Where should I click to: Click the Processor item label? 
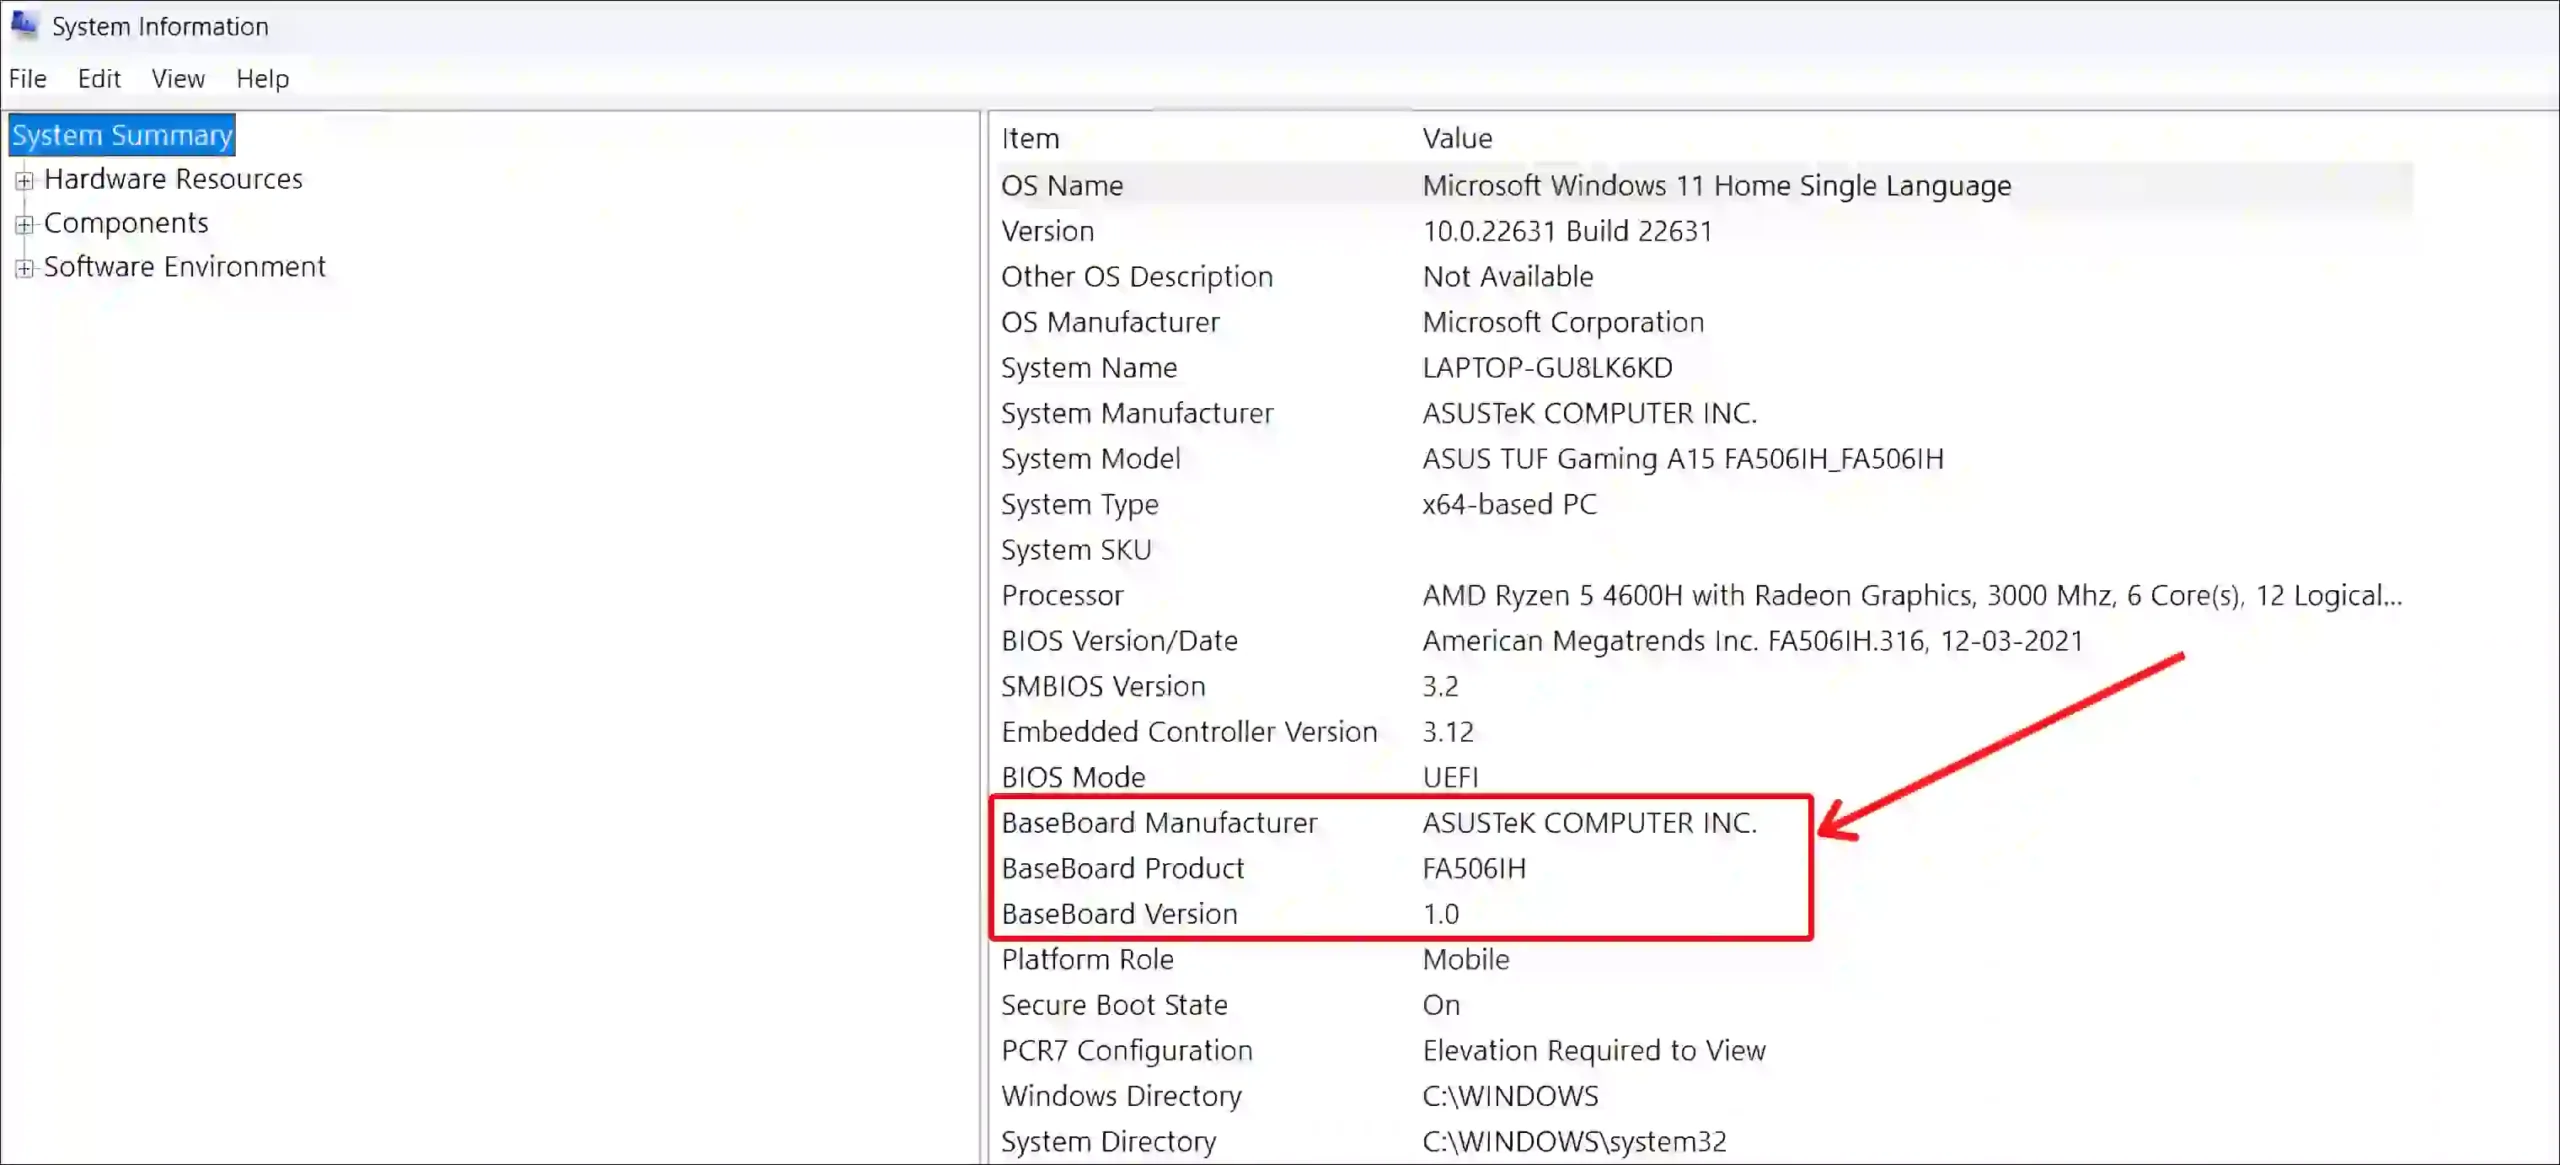tap(1062, 595)
